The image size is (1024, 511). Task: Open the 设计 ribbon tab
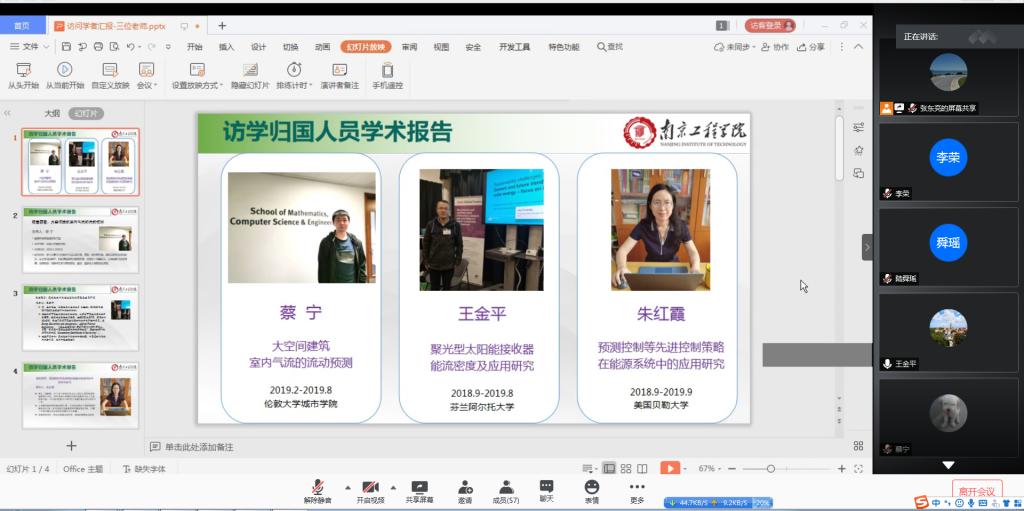point(258,46)
